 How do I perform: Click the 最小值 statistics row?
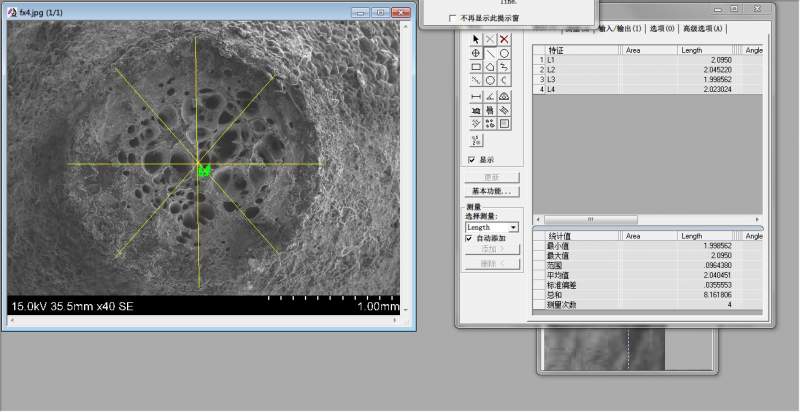(x=648, y=246)
